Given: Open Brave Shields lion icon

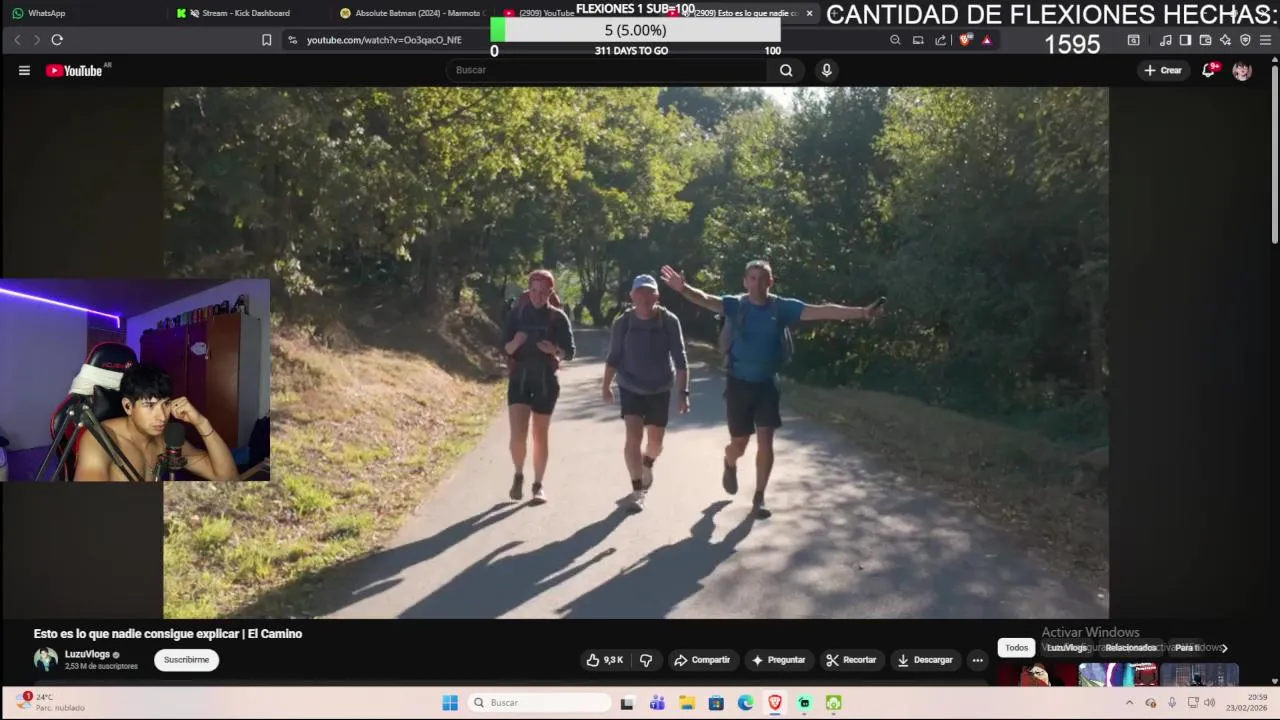Looking at the screenshot, I should [x=965, y=40].
